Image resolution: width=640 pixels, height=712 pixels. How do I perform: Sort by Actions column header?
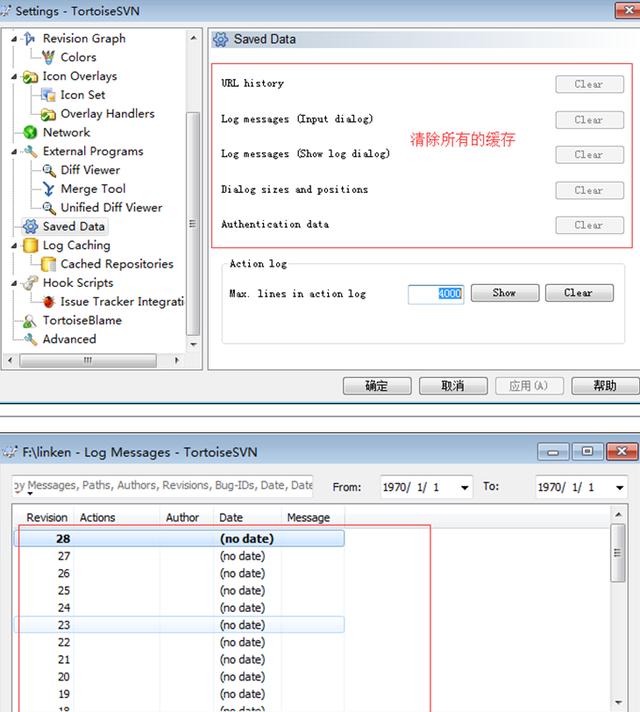click(x=116, y=518)
